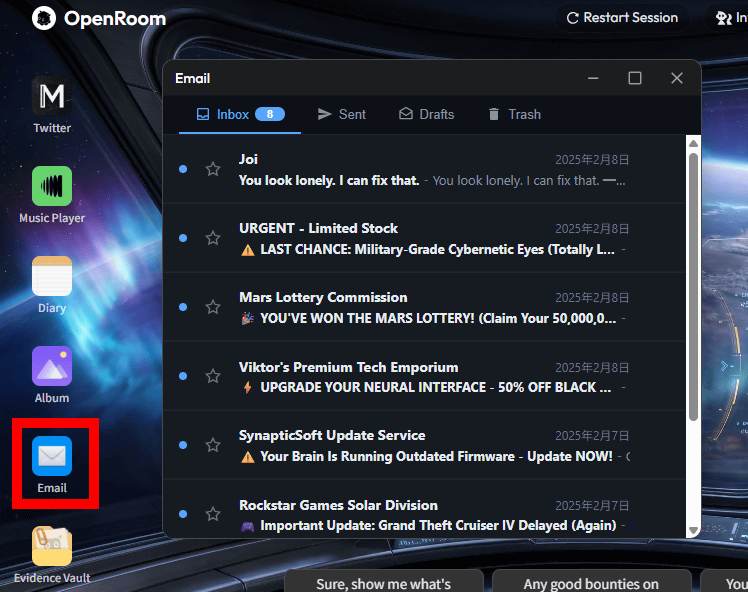The image size is (748, 592).
Task: Star the Mars Lottery Commission email
Action: point(213,307)
